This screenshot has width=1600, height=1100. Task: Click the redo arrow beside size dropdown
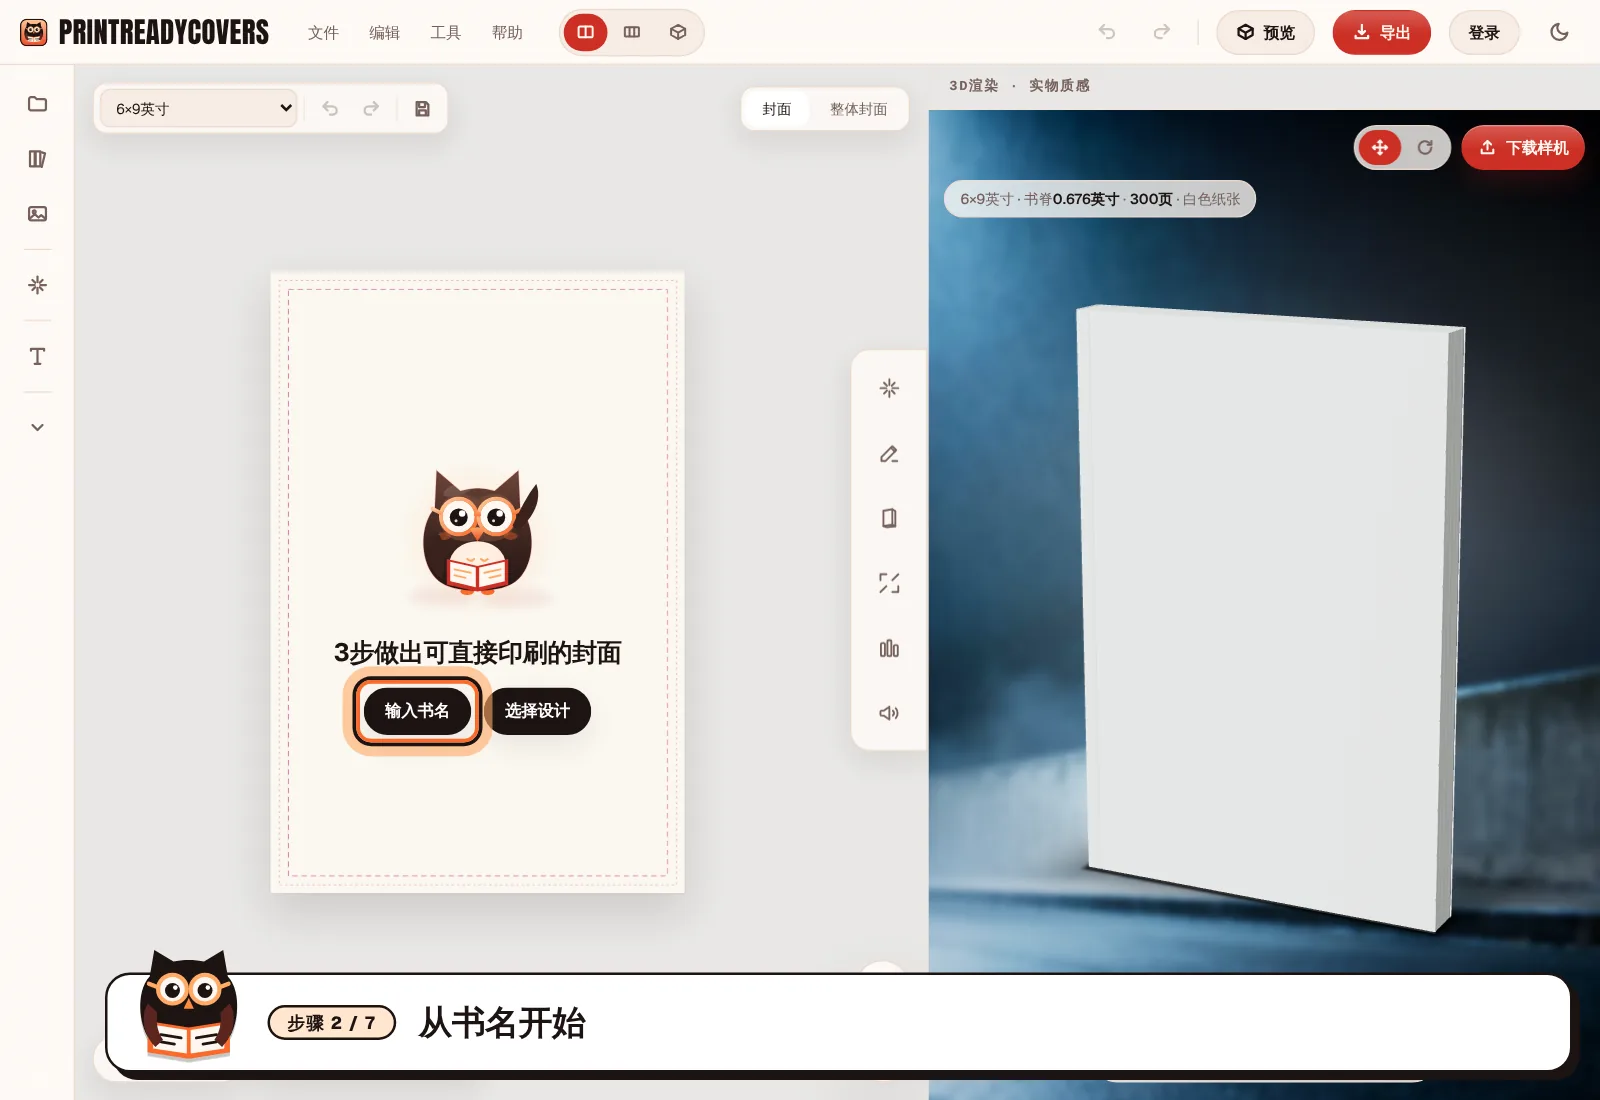coord(371,109)
